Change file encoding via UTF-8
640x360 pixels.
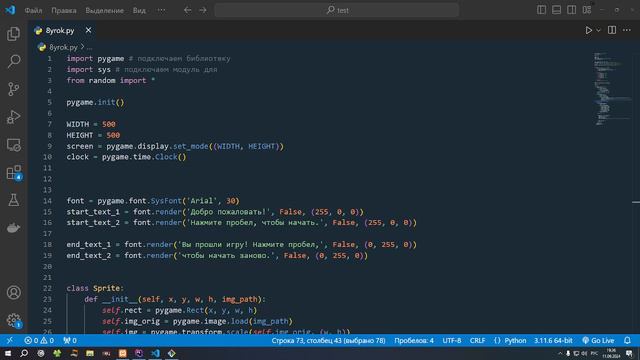click(x=452, y=340)
